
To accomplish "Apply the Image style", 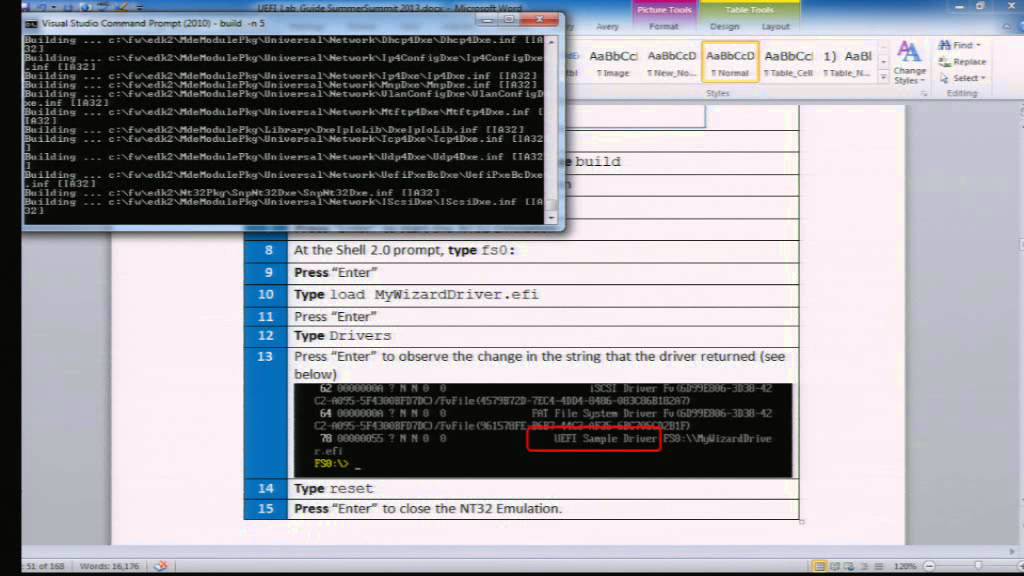I will click(613, 63).
